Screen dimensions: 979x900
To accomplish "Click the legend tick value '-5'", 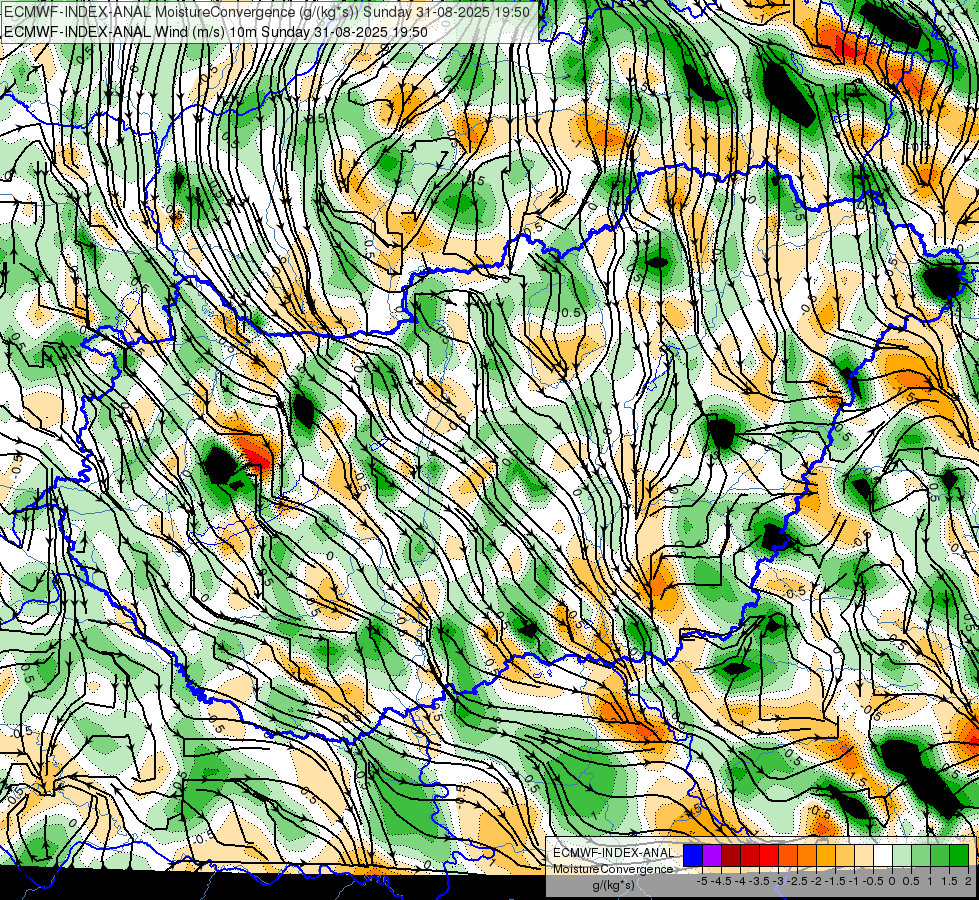I will (702, 881).
